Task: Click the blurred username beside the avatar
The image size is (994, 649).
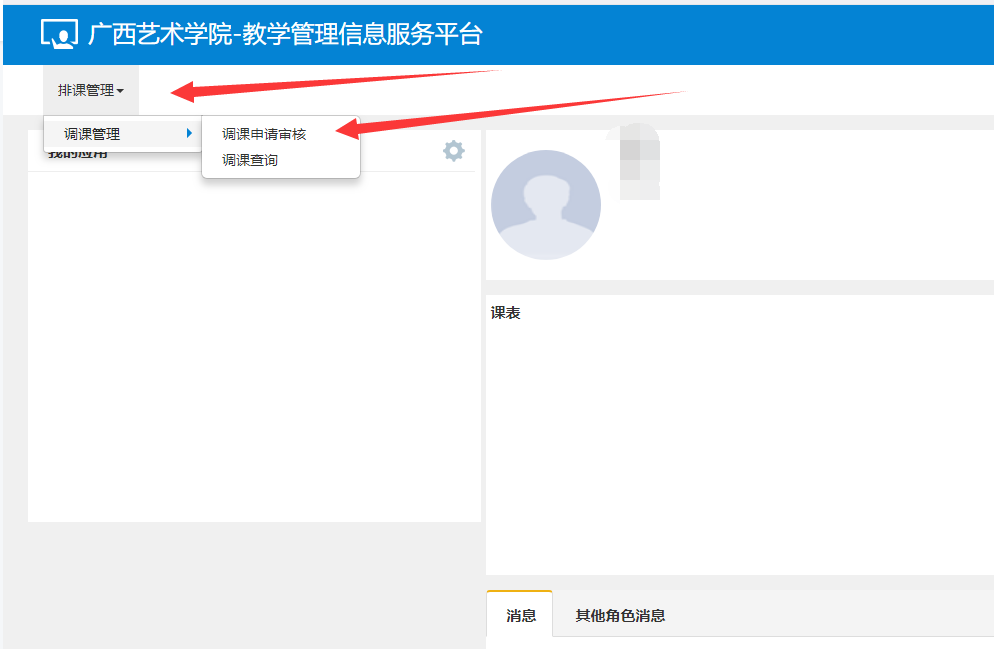Action: tap(640, 165)
